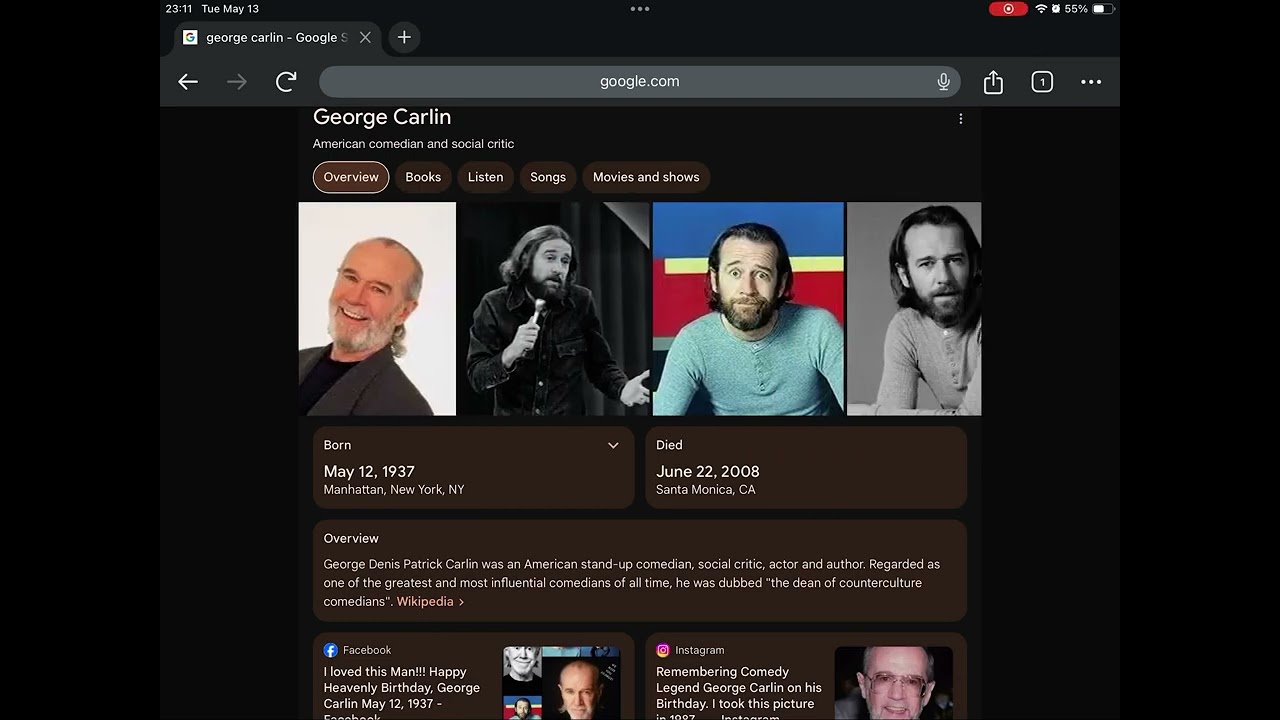Click 'Manhattan, New York, NY' text

point(394,490)
